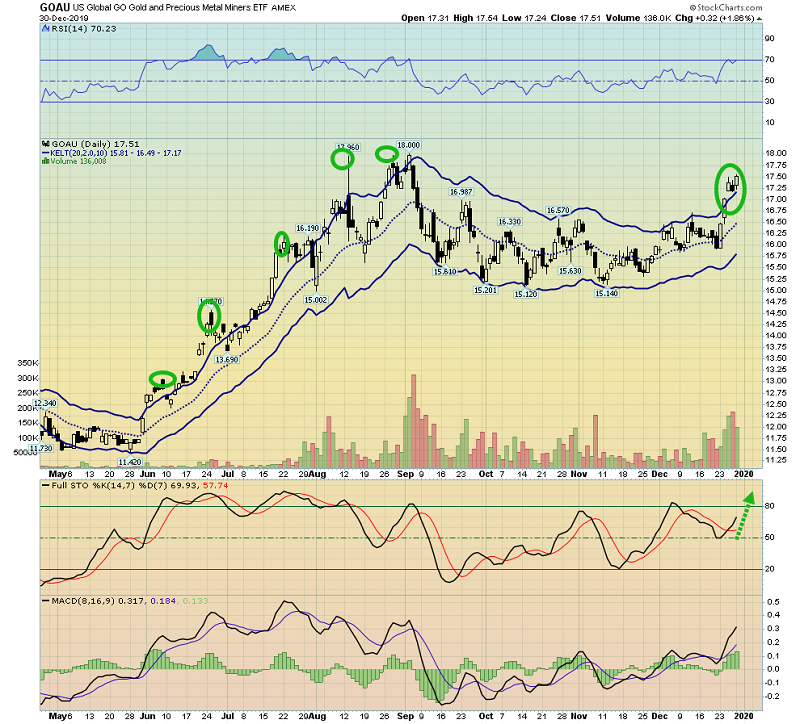
Task: Click the 15.201 price label
Action: (x=485, y=290)
